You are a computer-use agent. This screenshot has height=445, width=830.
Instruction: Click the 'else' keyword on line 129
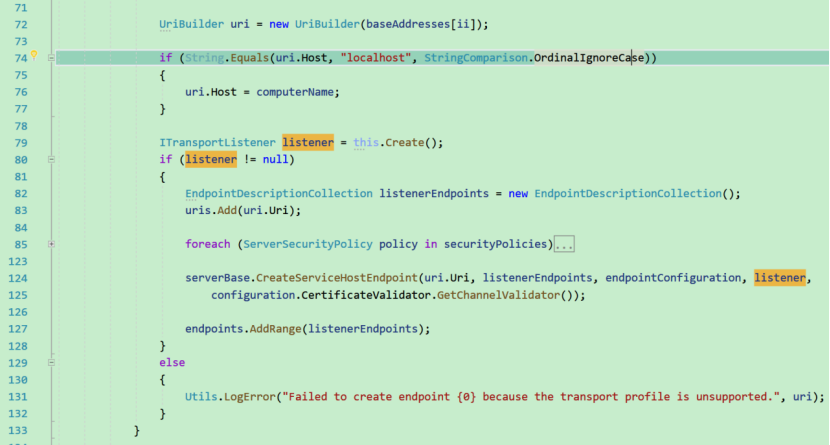tap(172, 362)
